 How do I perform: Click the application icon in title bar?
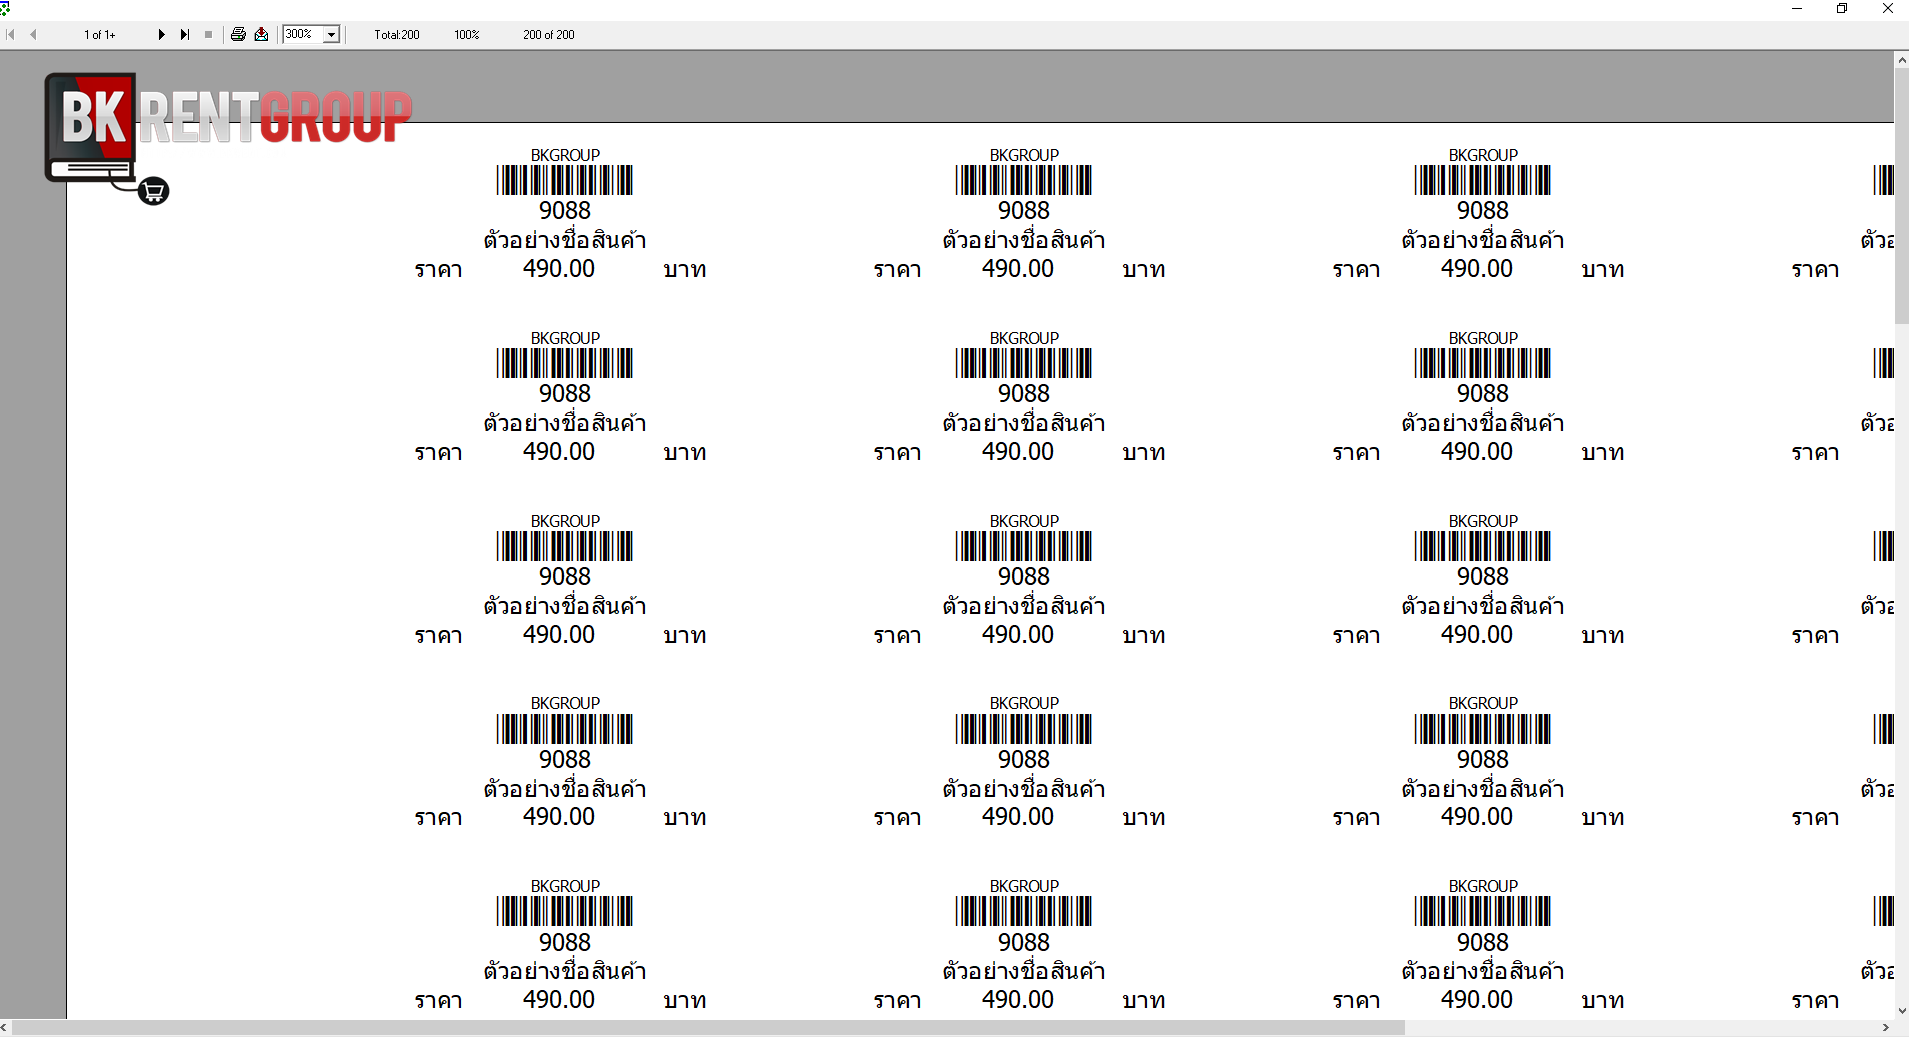(x=5, y=8)
